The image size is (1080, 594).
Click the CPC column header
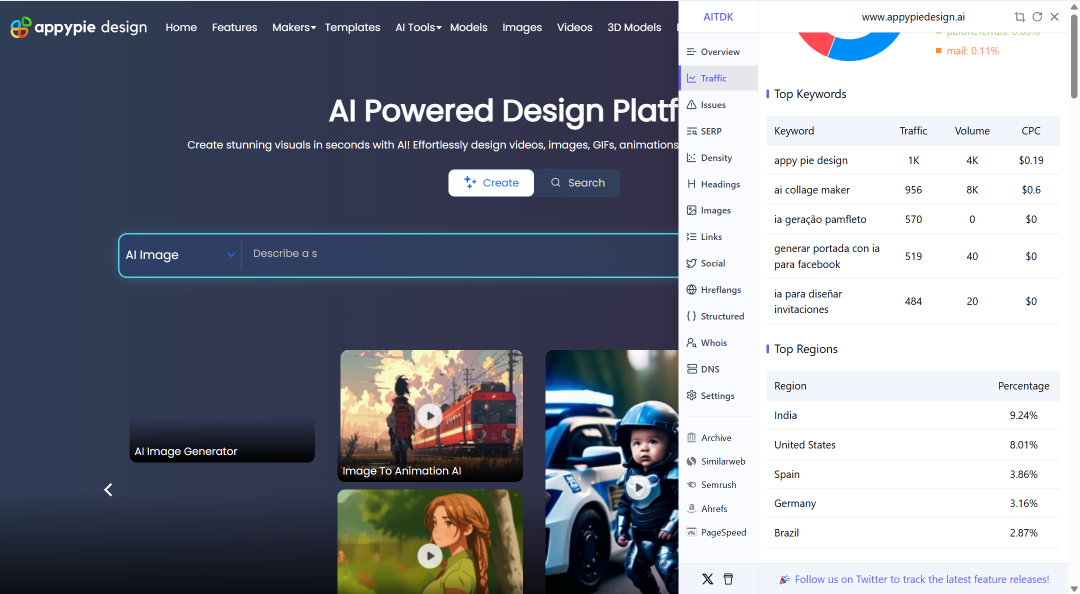point(1031,131)
